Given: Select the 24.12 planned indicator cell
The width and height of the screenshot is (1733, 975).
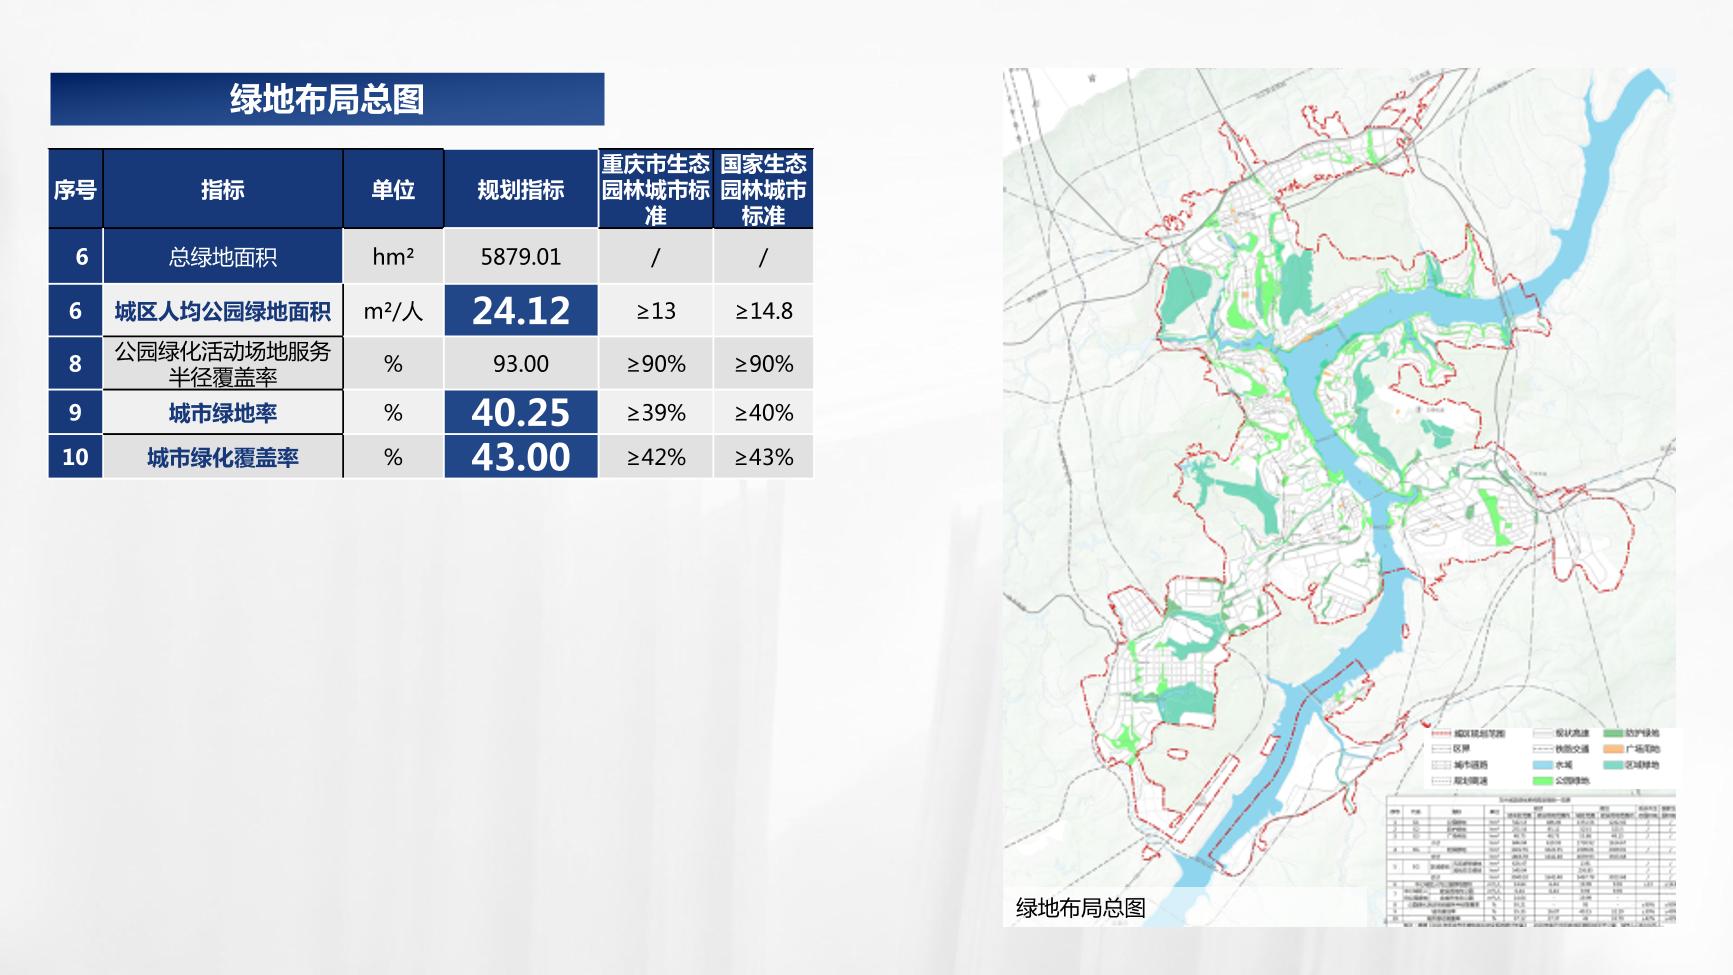Looking at the screenshot, I should 520,311.
